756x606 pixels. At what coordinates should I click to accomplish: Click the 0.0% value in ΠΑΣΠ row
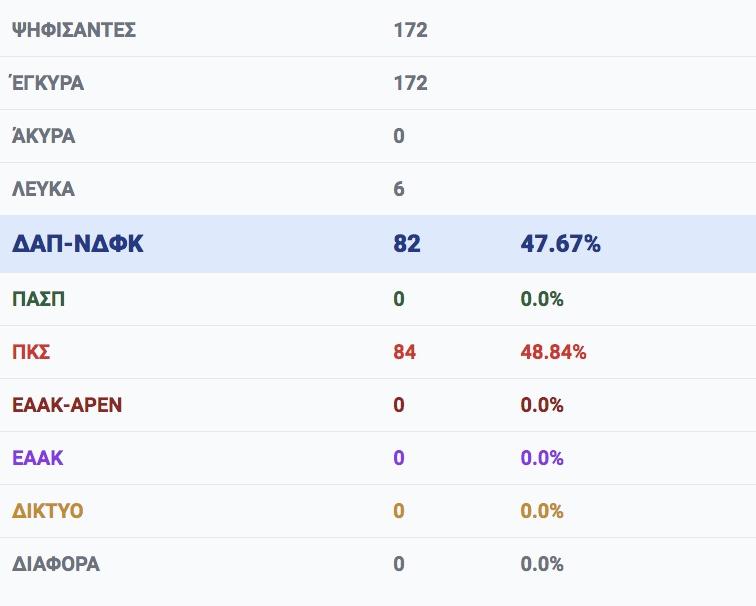tap(542, 299)
